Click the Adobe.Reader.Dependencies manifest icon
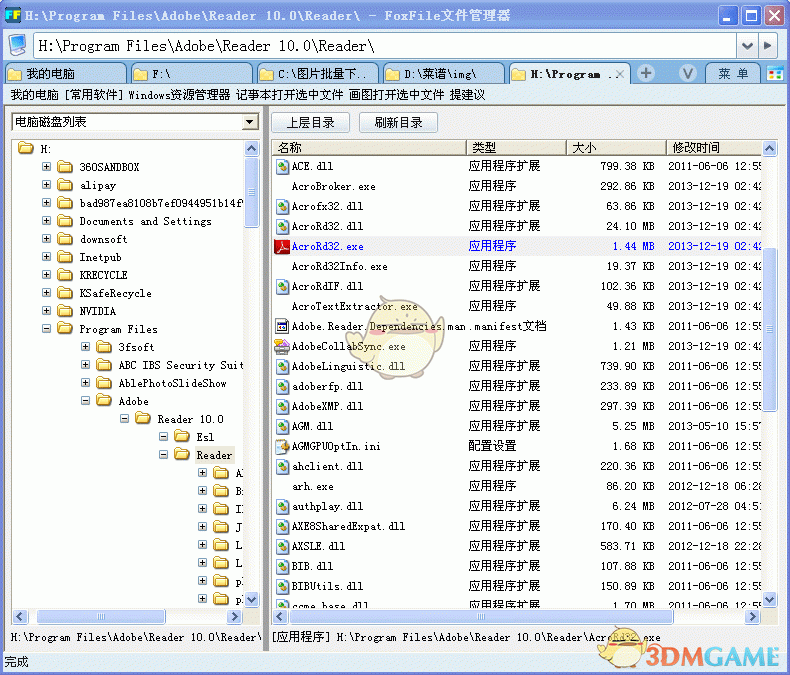The image size is (790, 675). point(282,326)
